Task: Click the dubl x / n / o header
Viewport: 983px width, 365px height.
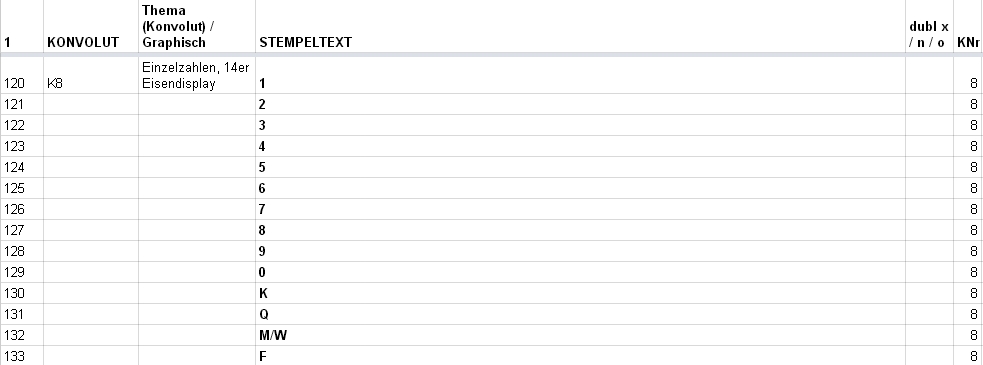Action: point(929,26)
